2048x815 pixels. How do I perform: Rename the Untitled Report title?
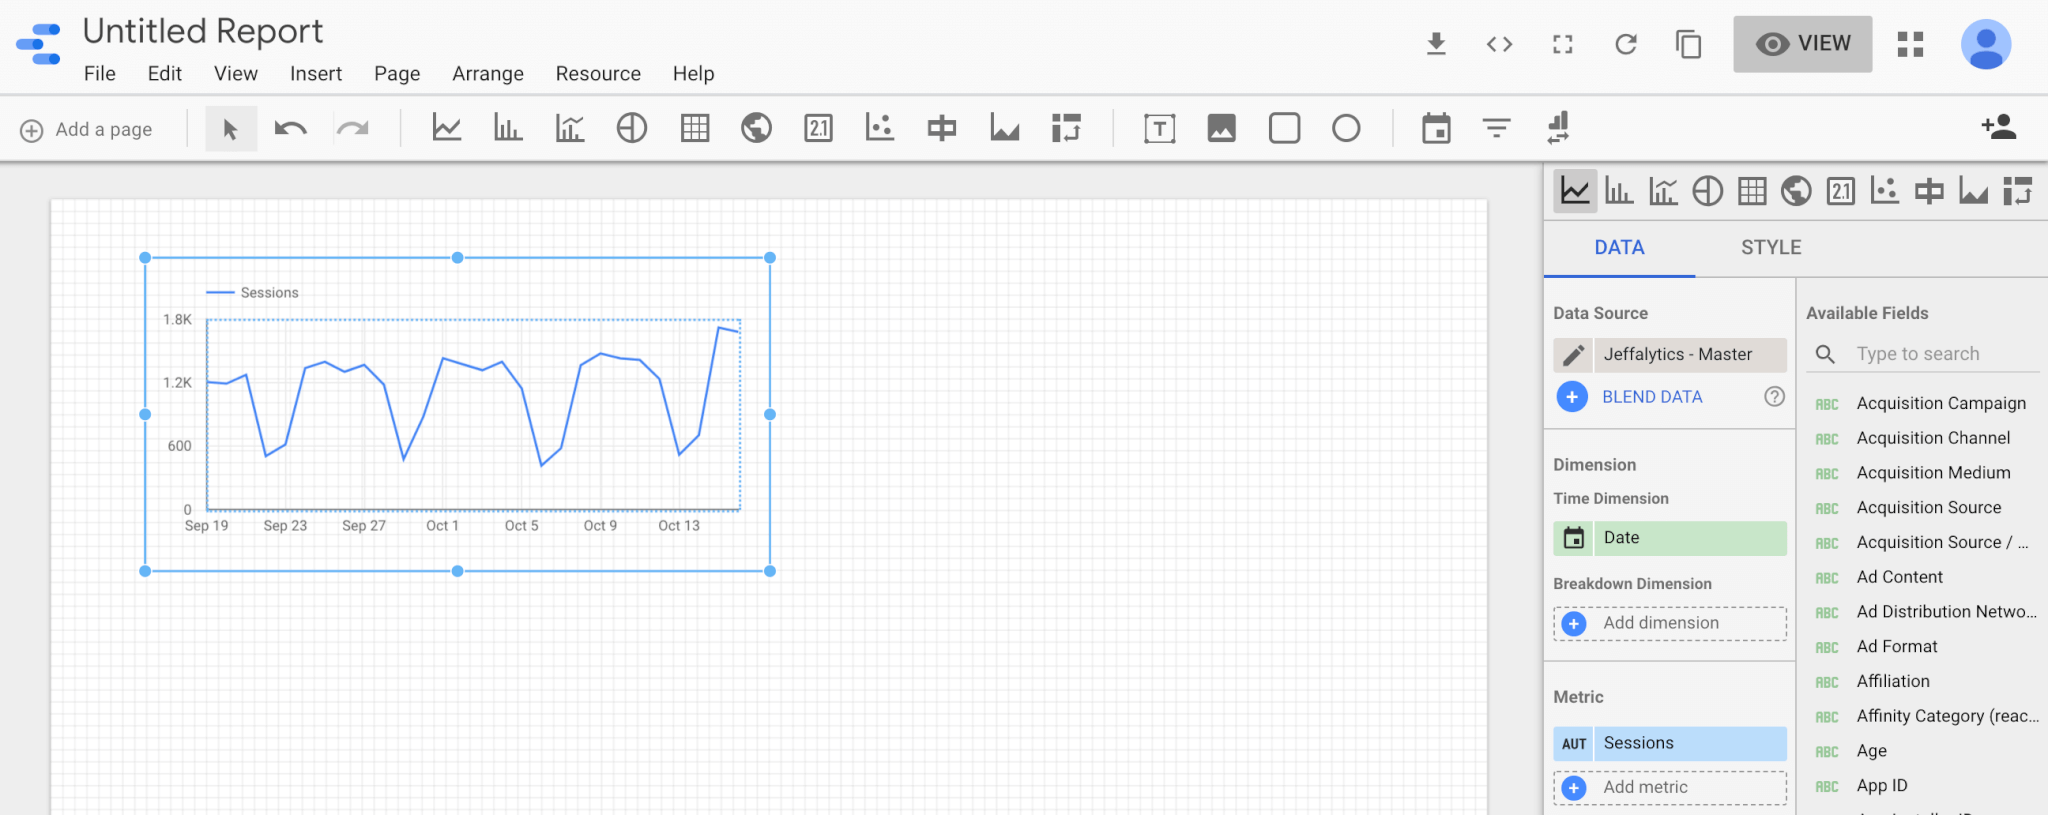point(203,31)
